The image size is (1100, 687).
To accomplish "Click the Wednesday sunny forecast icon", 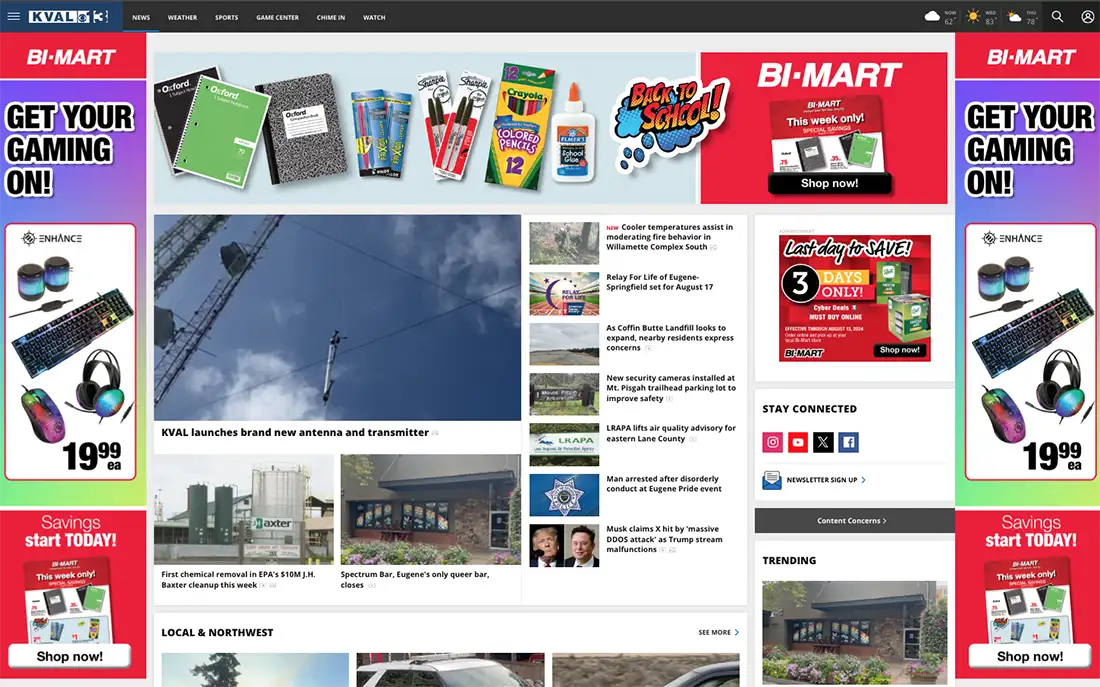I will (972, 16).
